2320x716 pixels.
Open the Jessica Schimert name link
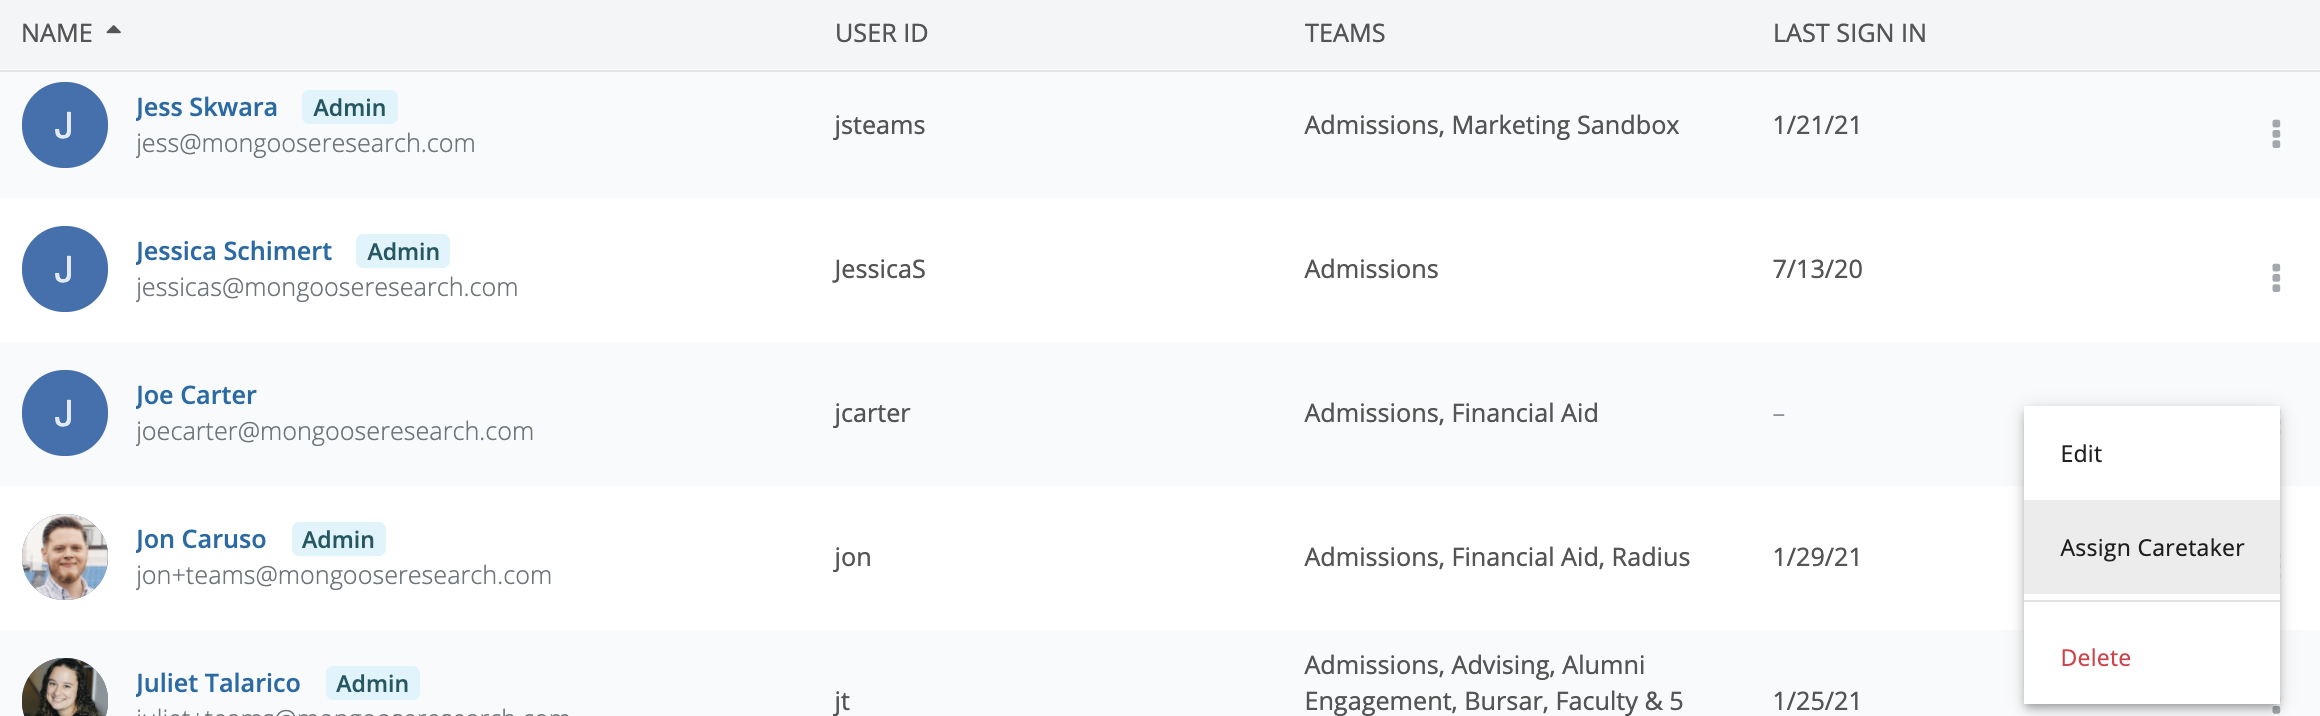click(233, 251)
